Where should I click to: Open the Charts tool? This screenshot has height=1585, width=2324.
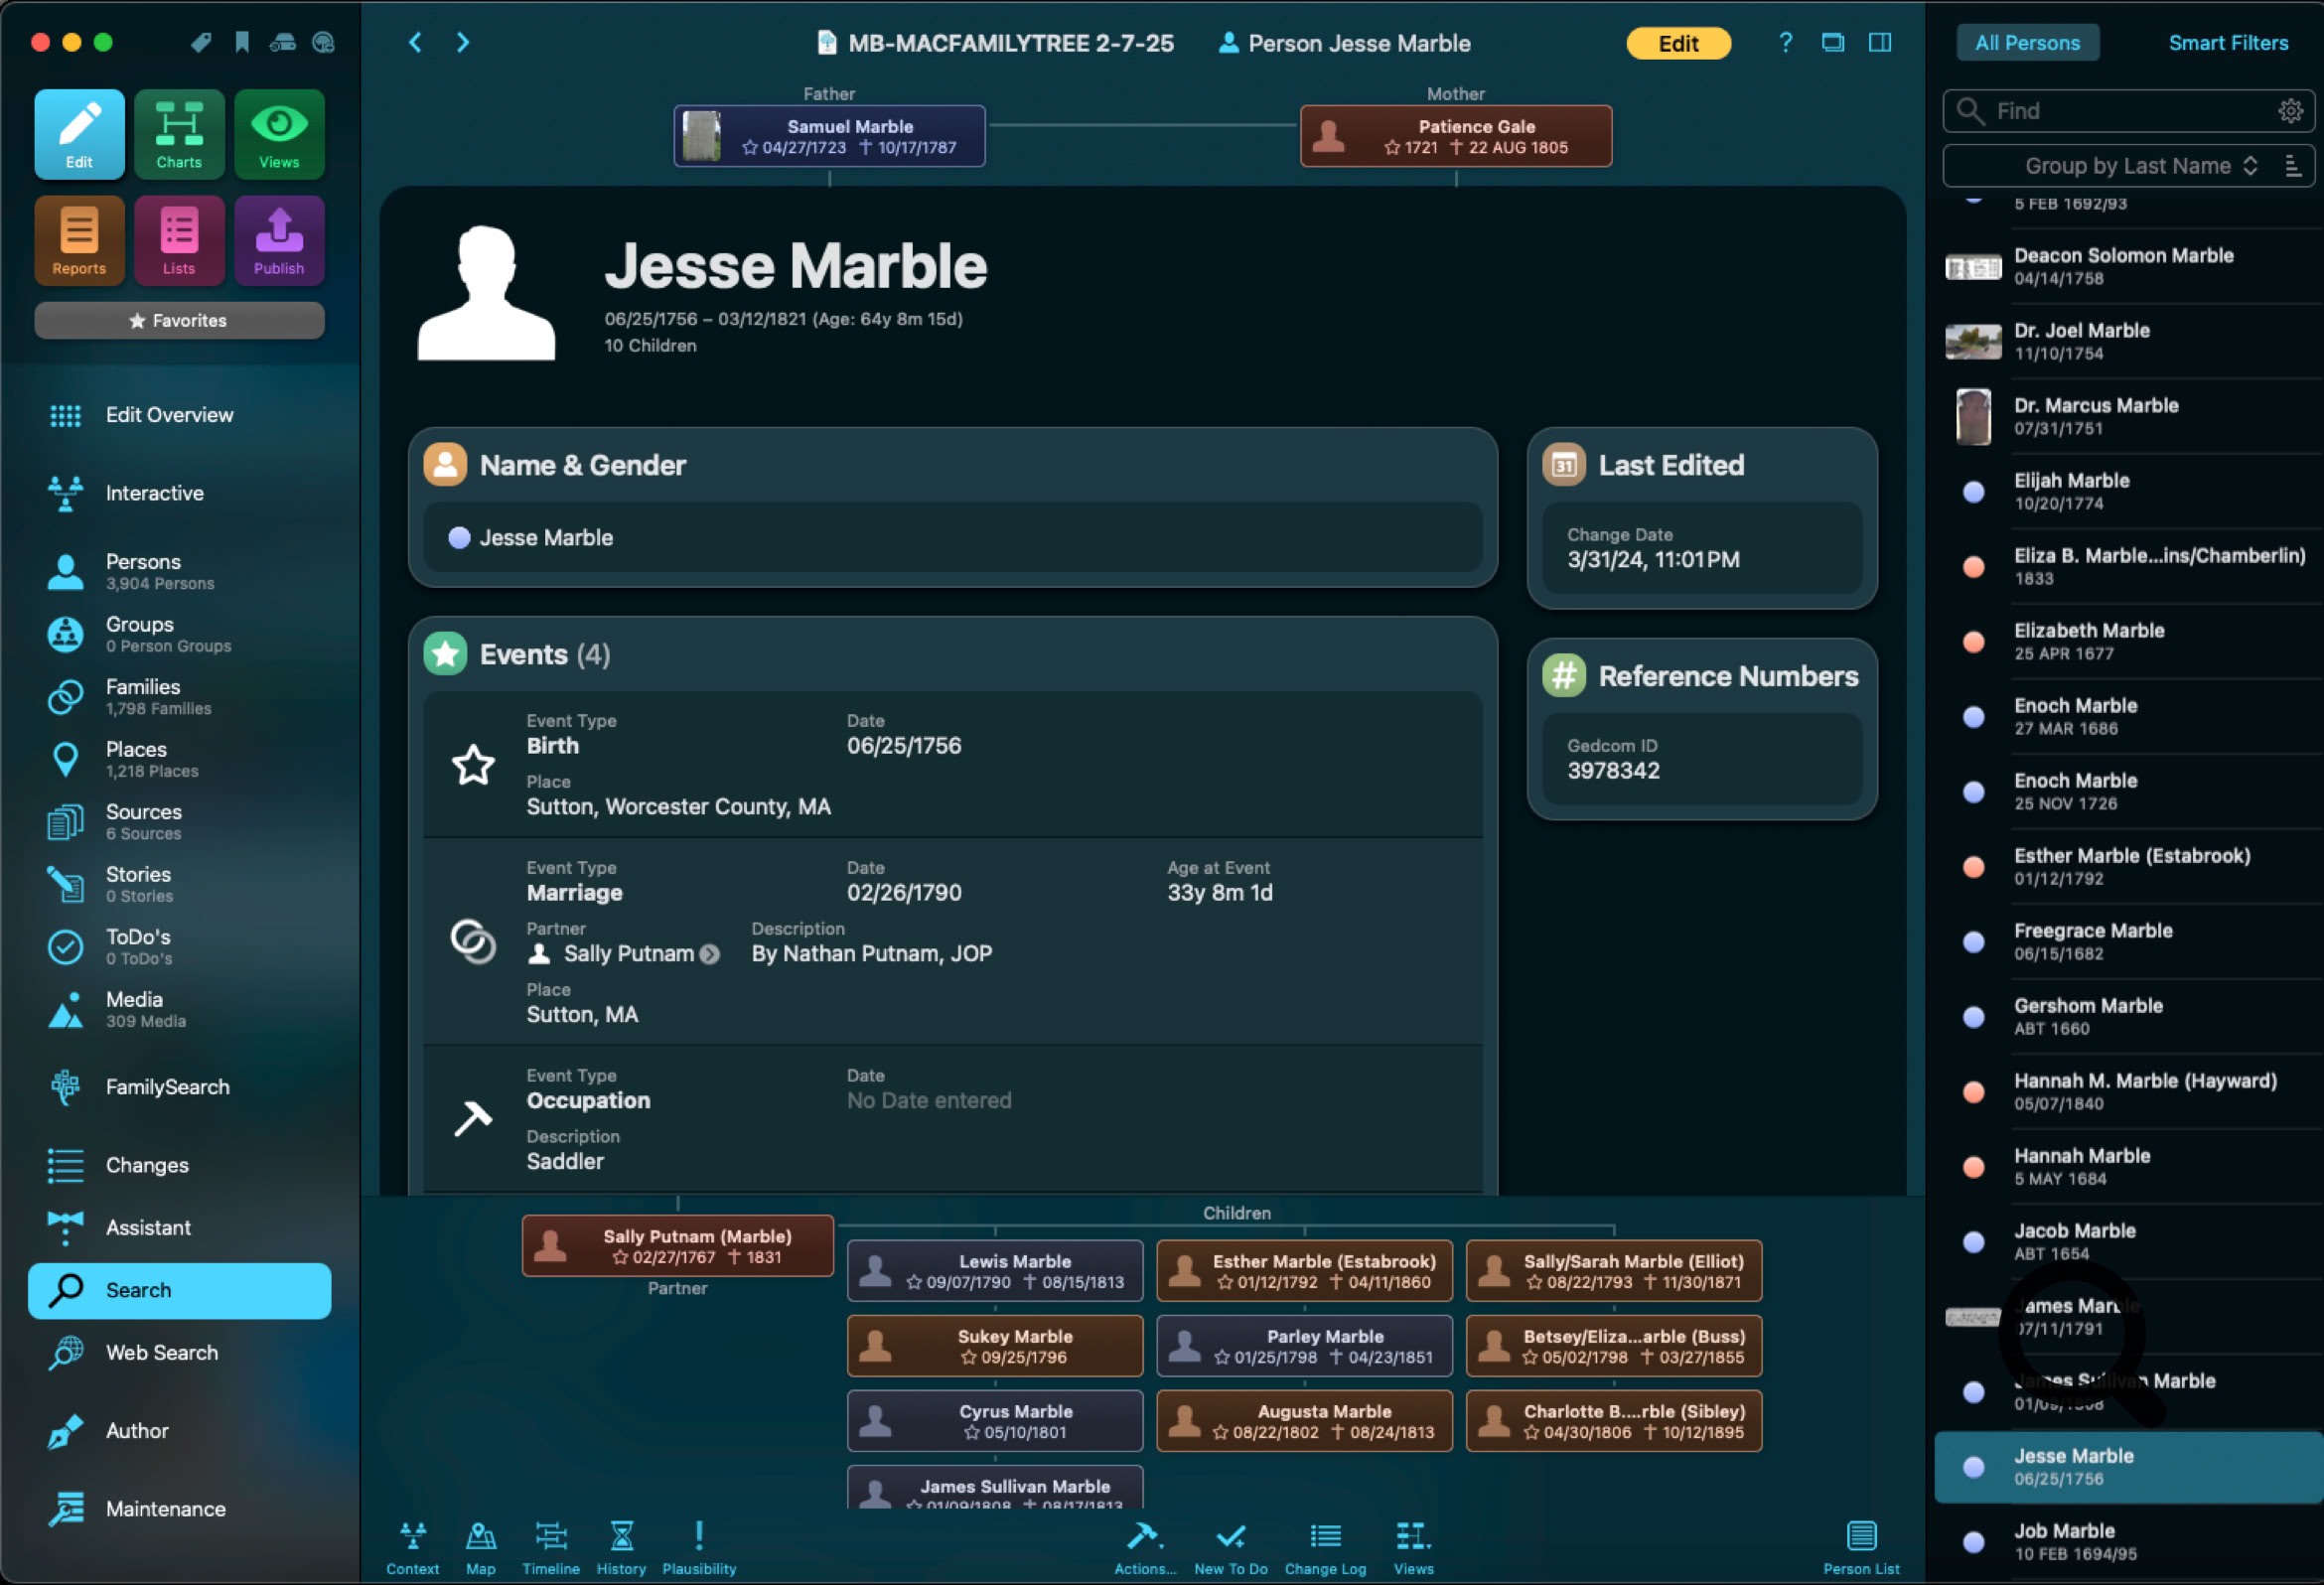(x=178, y=133)
